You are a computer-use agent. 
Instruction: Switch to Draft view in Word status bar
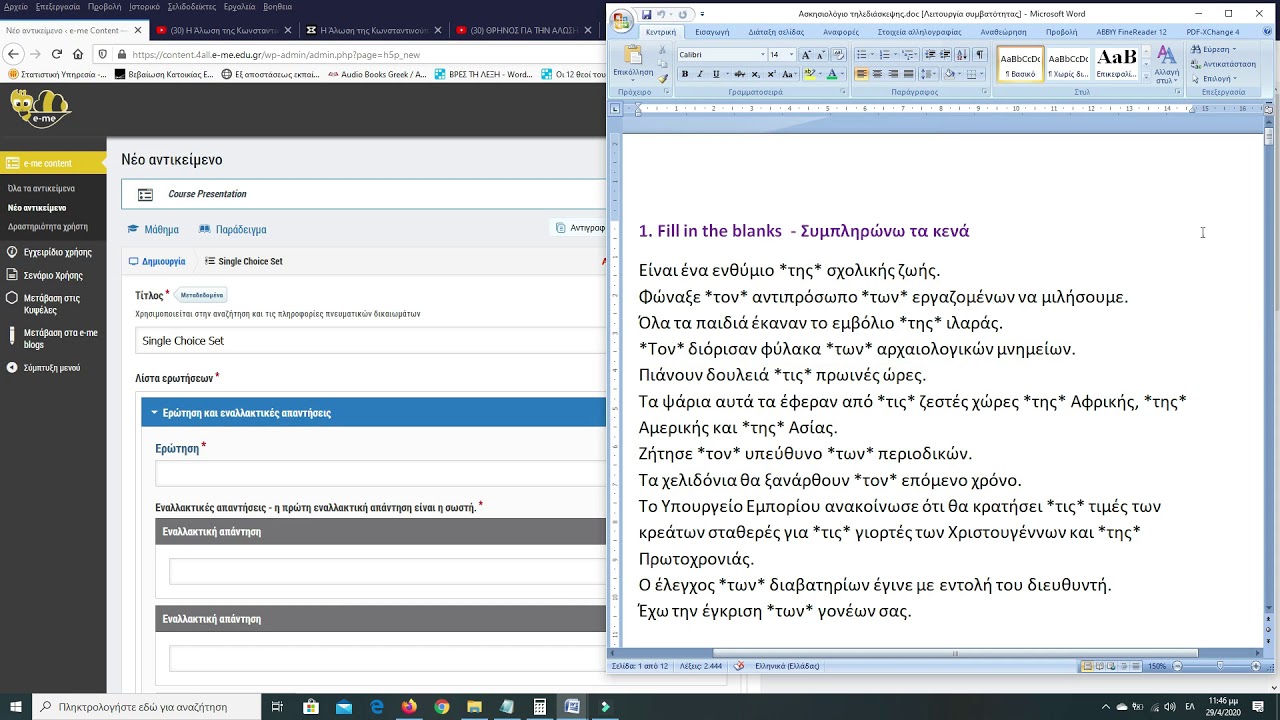click(x=1134, y=666)
